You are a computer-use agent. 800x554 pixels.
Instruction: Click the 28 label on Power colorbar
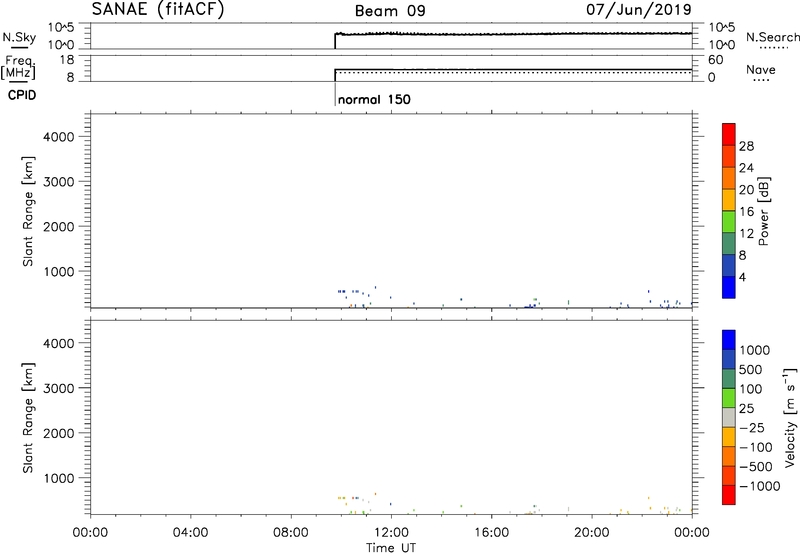point(746,146)
